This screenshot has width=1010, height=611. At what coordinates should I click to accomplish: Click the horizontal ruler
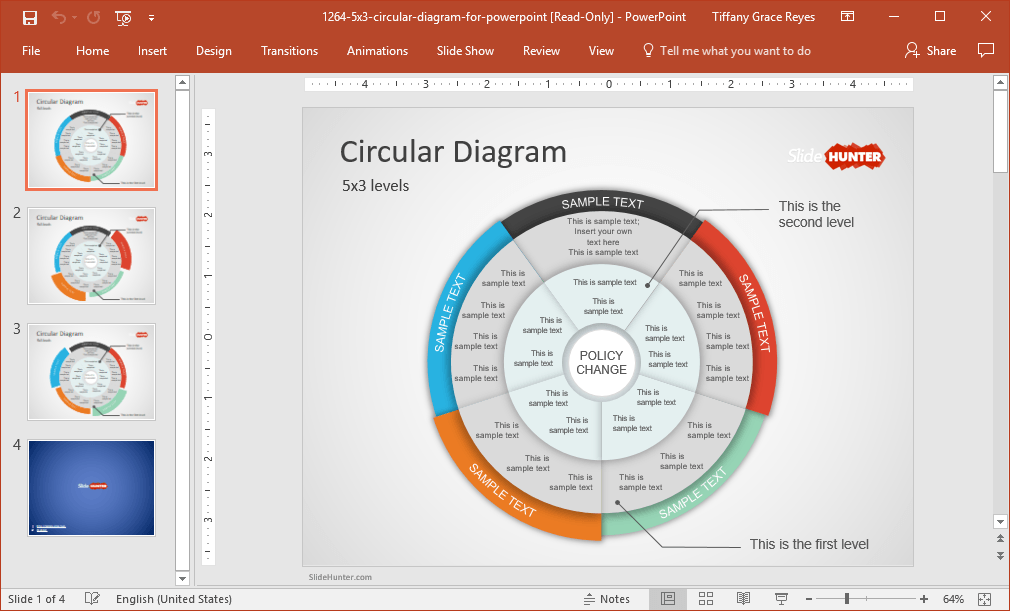point(609,84)
